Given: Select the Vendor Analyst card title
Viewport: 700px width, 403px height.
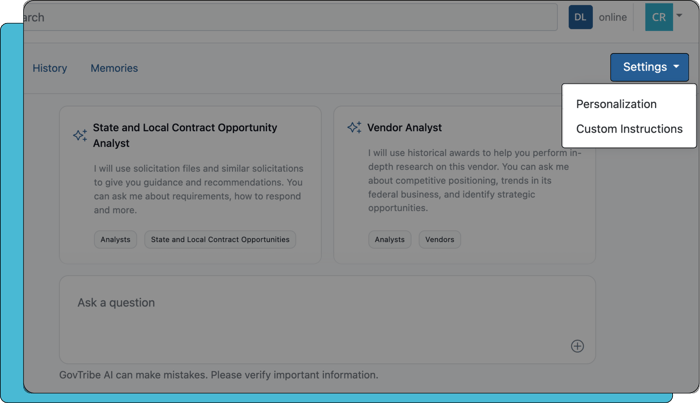Looking at the screenshot, I should click(404, 128).
